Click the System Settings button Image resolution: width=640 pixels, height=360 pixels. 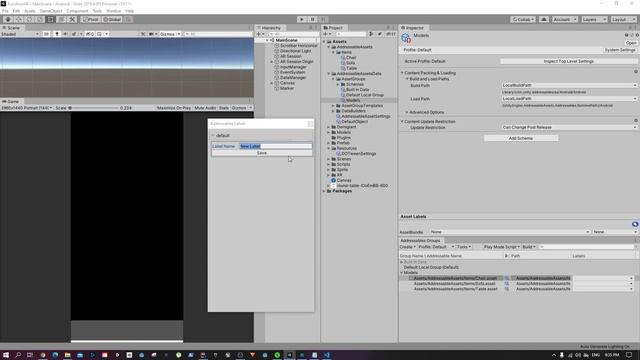coord(620,50)
